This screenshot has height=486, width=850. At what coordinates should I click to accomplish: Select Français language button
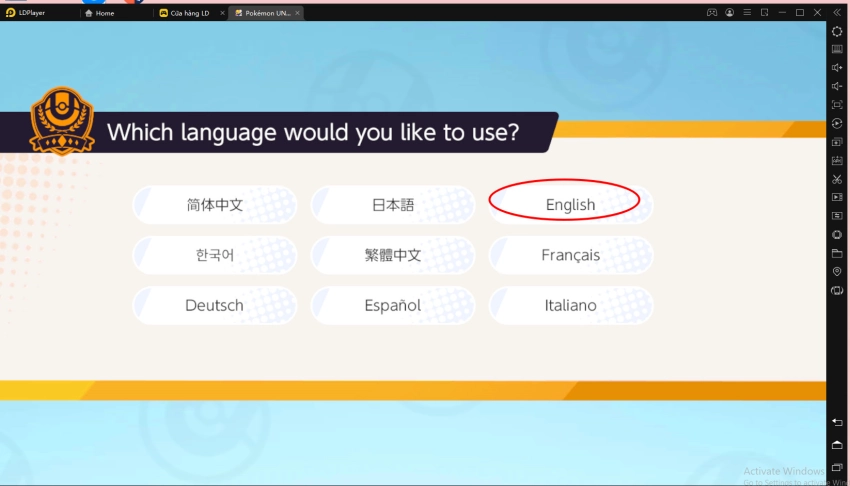(571, 255)
